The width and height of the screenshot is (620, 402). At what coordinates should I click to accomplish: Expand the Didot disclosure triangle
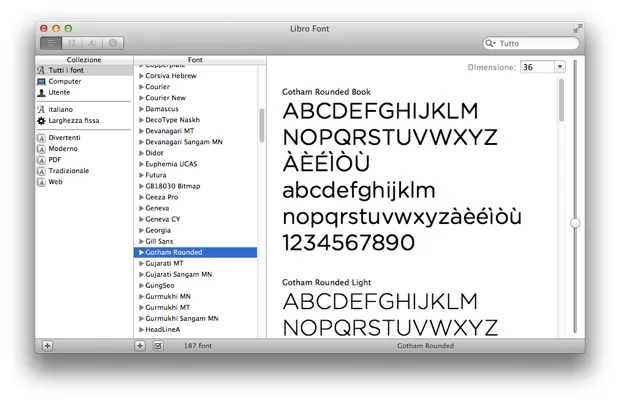141,153
